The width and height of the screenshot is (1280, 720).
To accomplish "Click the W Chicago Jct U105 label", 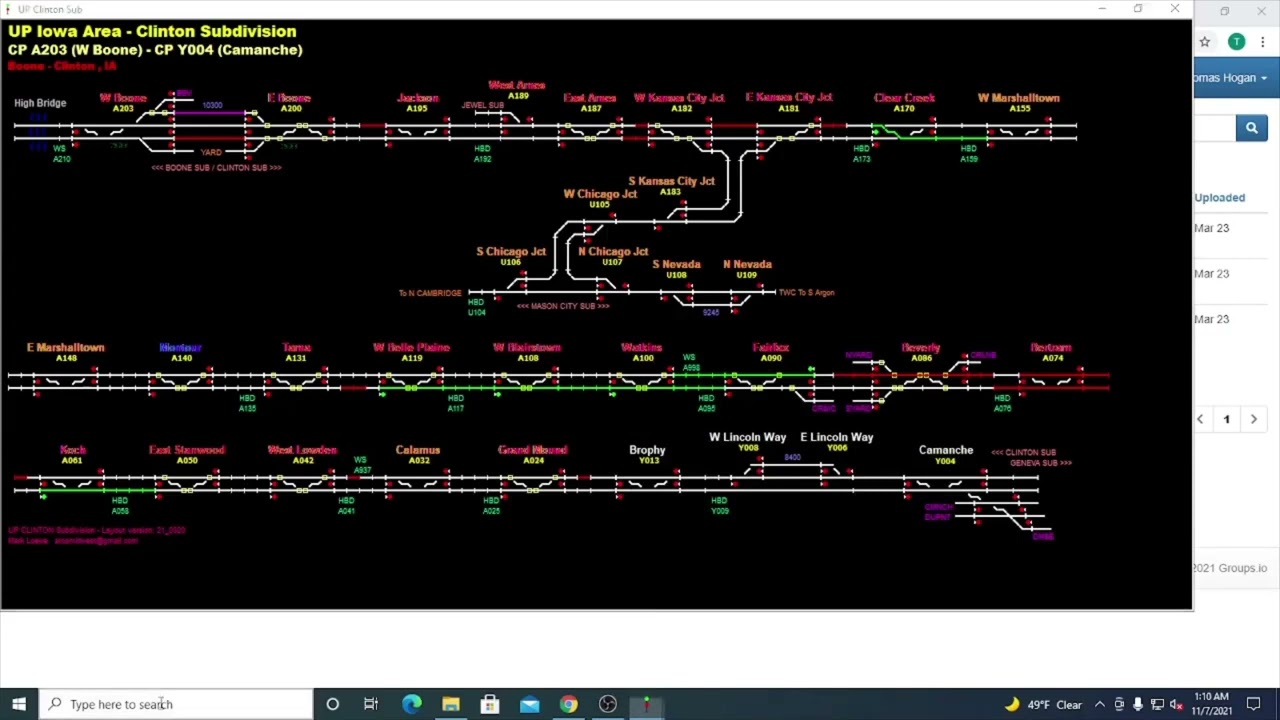I will [599, 199].
